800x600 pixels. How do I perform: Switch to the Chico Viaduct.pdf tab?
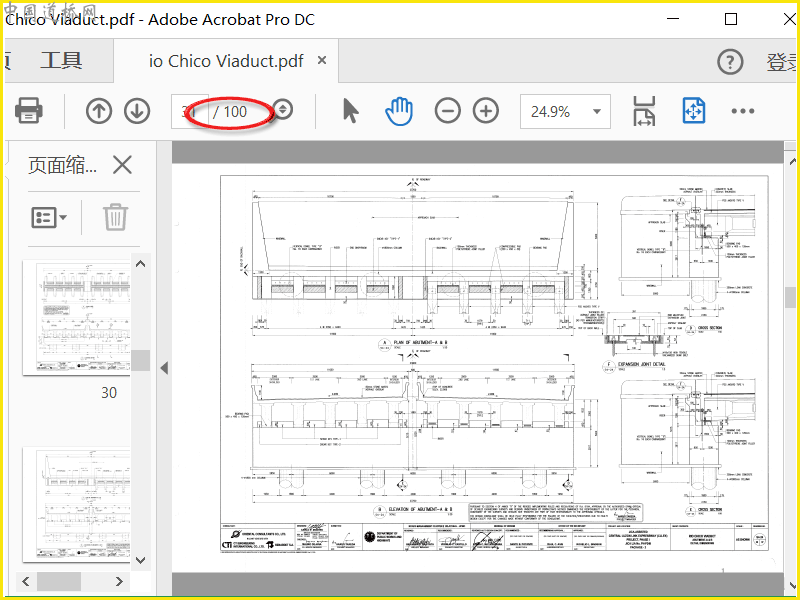(226, 61)
